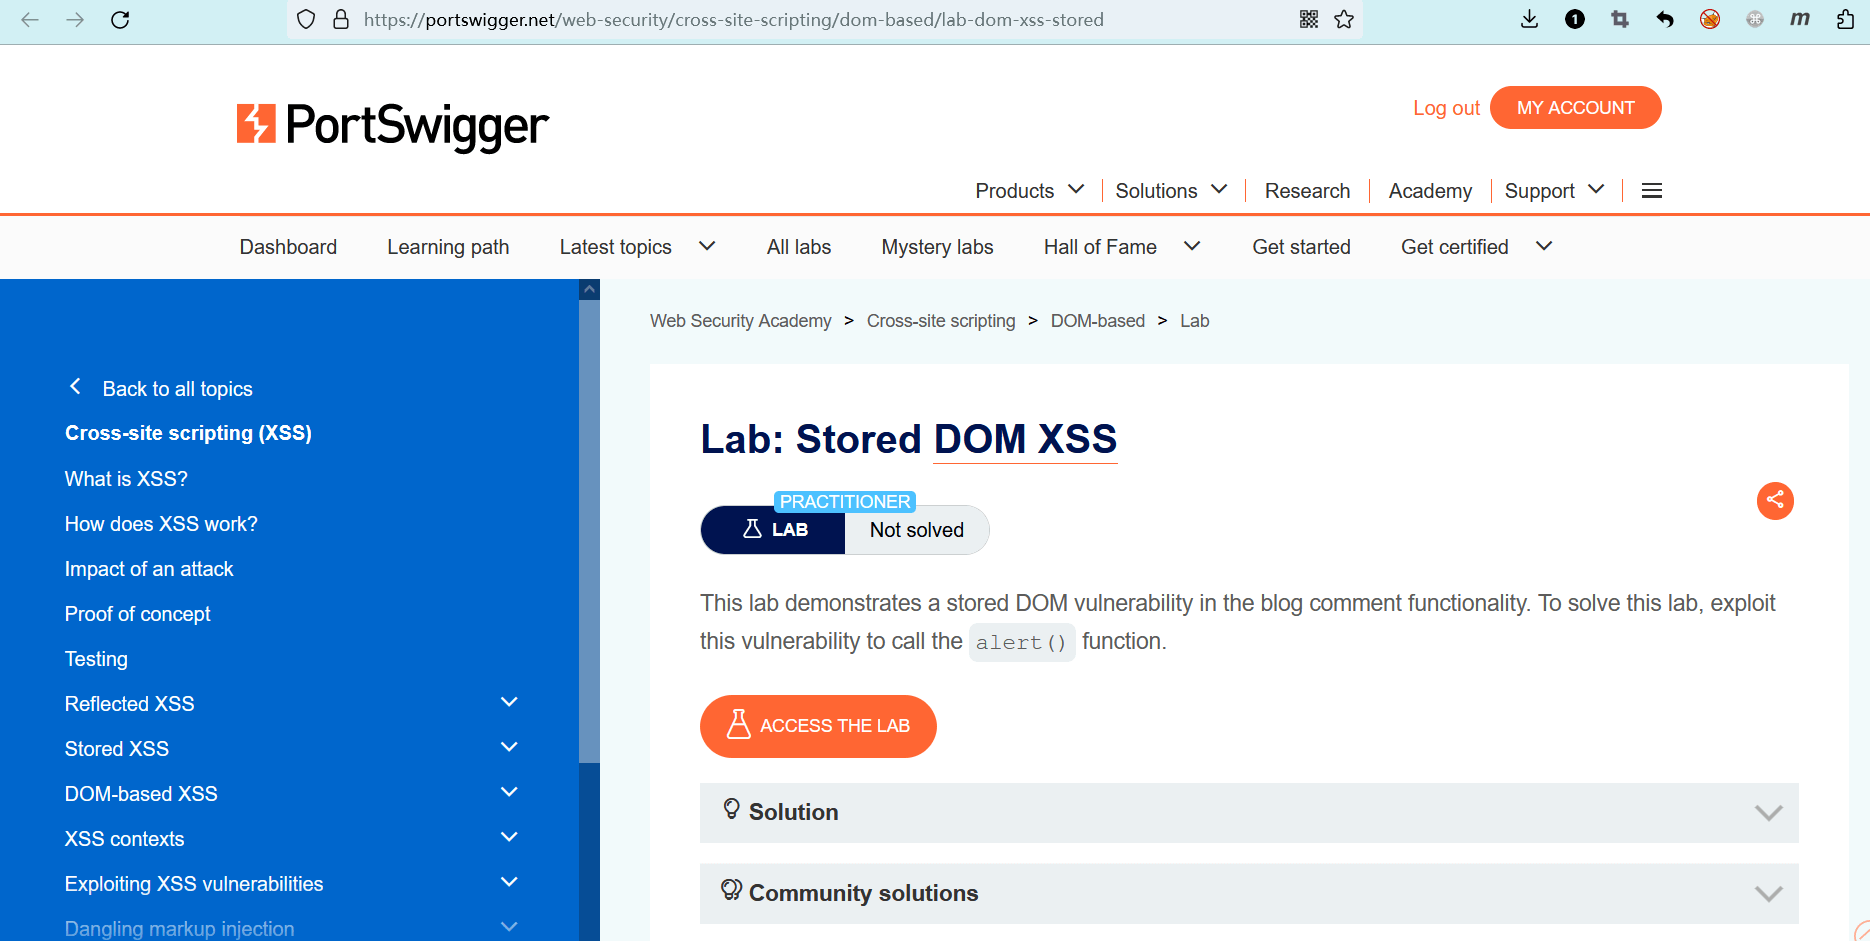Click the Community solutions bulbs icon
The image size is (1870, 941).
(x=732, y=889)
